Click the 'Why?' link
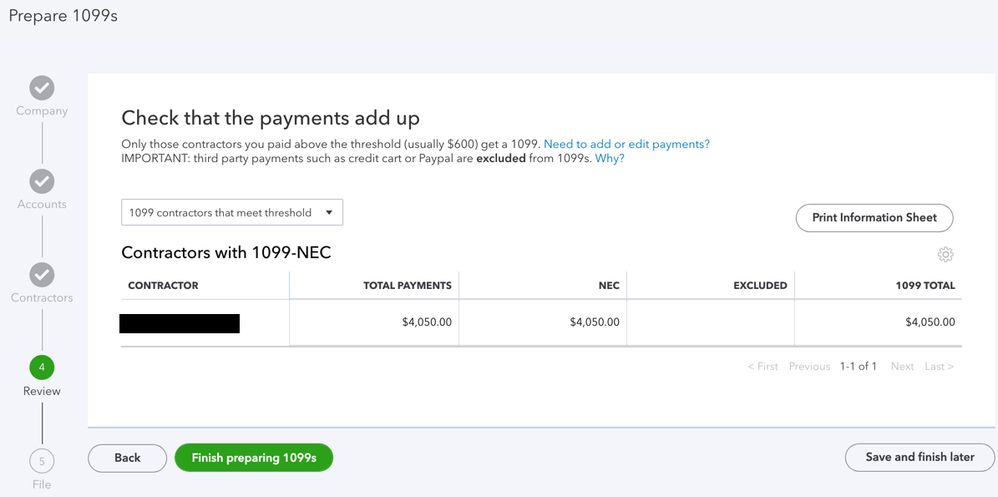998x497 pixels. click(610, 159)
